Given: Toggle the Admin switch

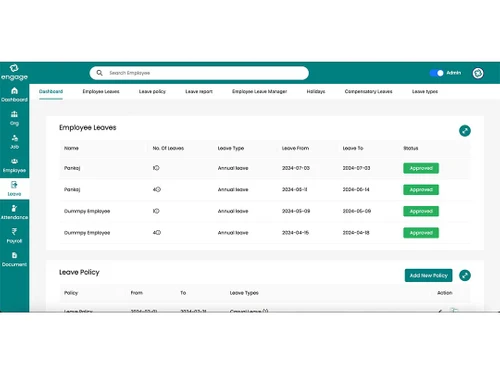Looking at the screenshot, I should (436, 73).
